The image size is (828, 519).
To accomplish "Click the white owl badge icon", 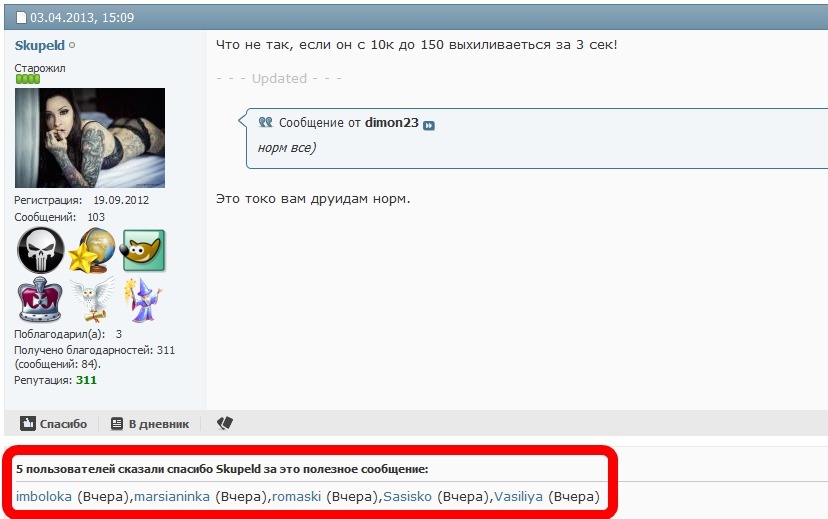I will 92,299.
